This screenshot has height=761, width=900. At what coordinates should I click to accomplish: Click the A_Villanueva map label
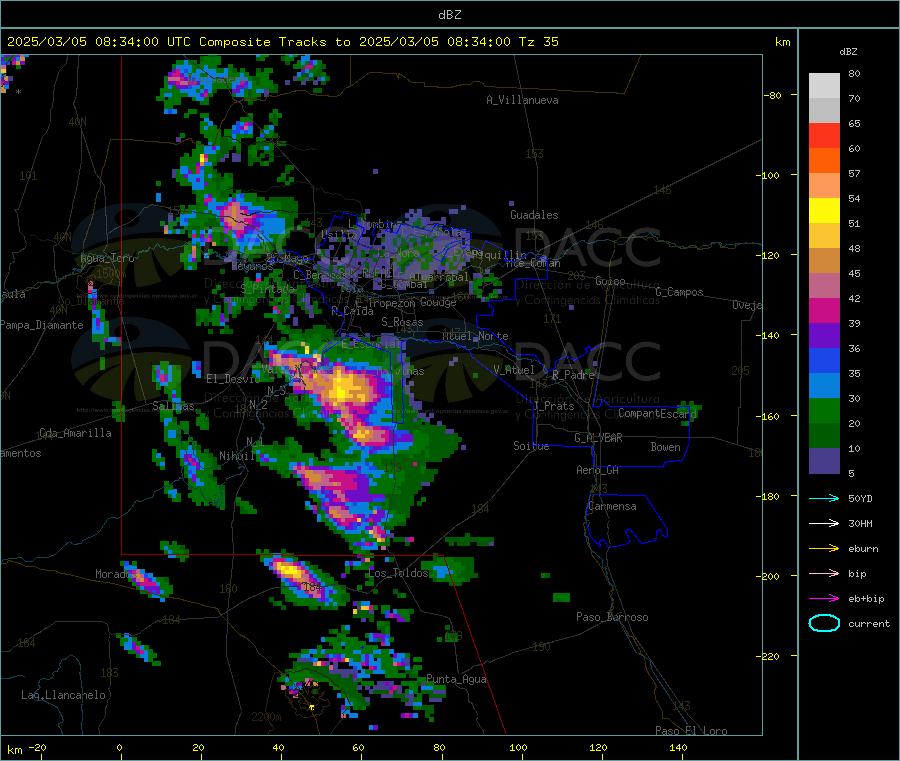(522, 100)
